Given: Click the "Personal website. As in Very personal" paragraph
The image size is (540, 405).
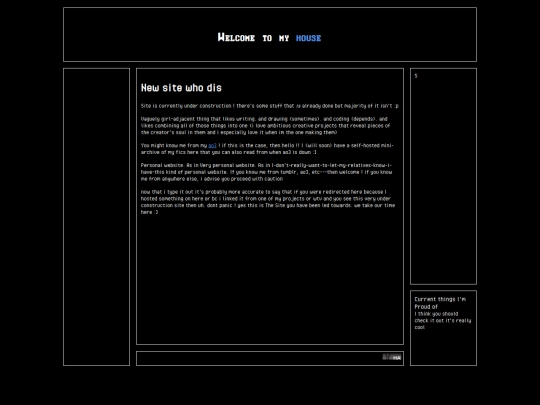Looking at the screenshot, I should coord(266,172).
